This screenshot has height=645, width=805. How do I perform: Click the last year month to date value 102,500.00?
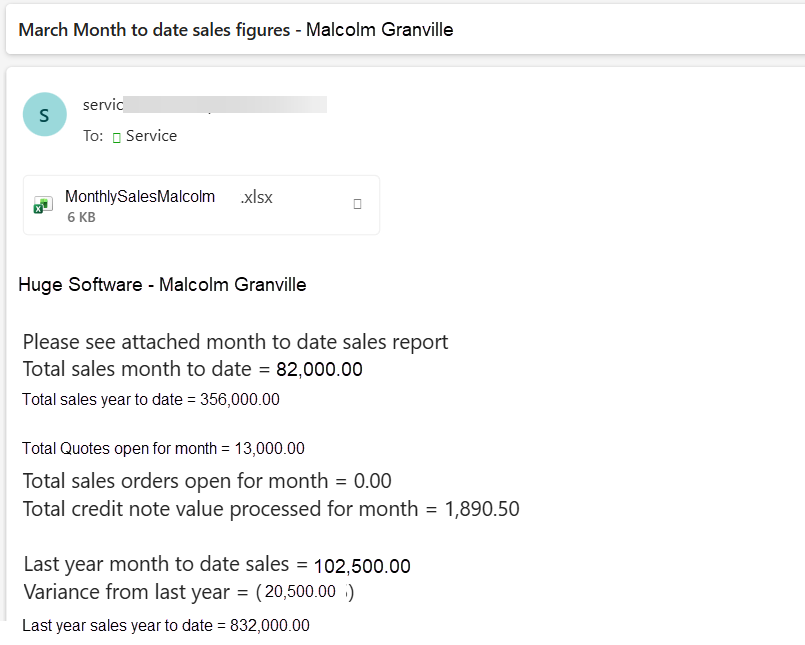click(x=362, y=566)
